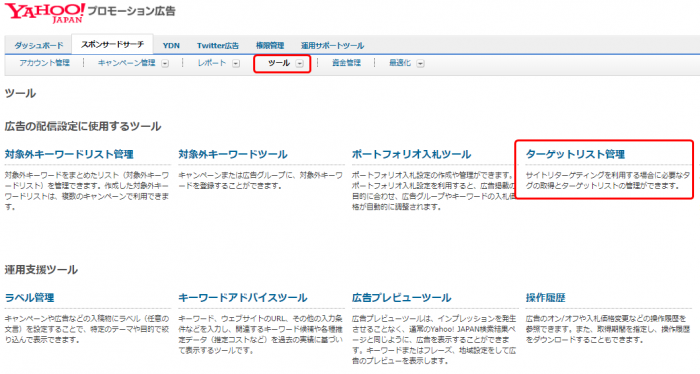
Task: Click the description under キーワードアドバイスツール
Action: coord(260,334)
